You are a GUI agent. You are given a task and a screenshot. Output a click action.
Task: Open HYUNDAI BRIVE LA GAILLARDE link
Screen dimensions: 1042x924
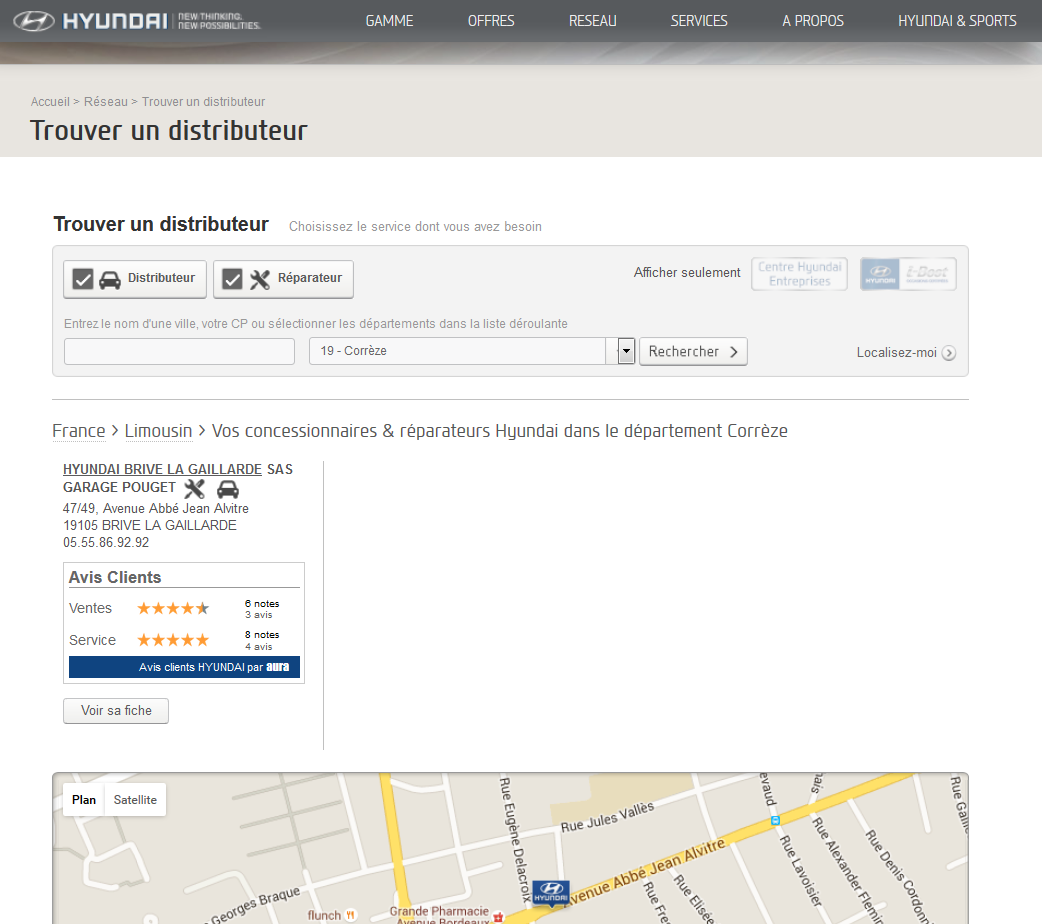coord(162,469)
